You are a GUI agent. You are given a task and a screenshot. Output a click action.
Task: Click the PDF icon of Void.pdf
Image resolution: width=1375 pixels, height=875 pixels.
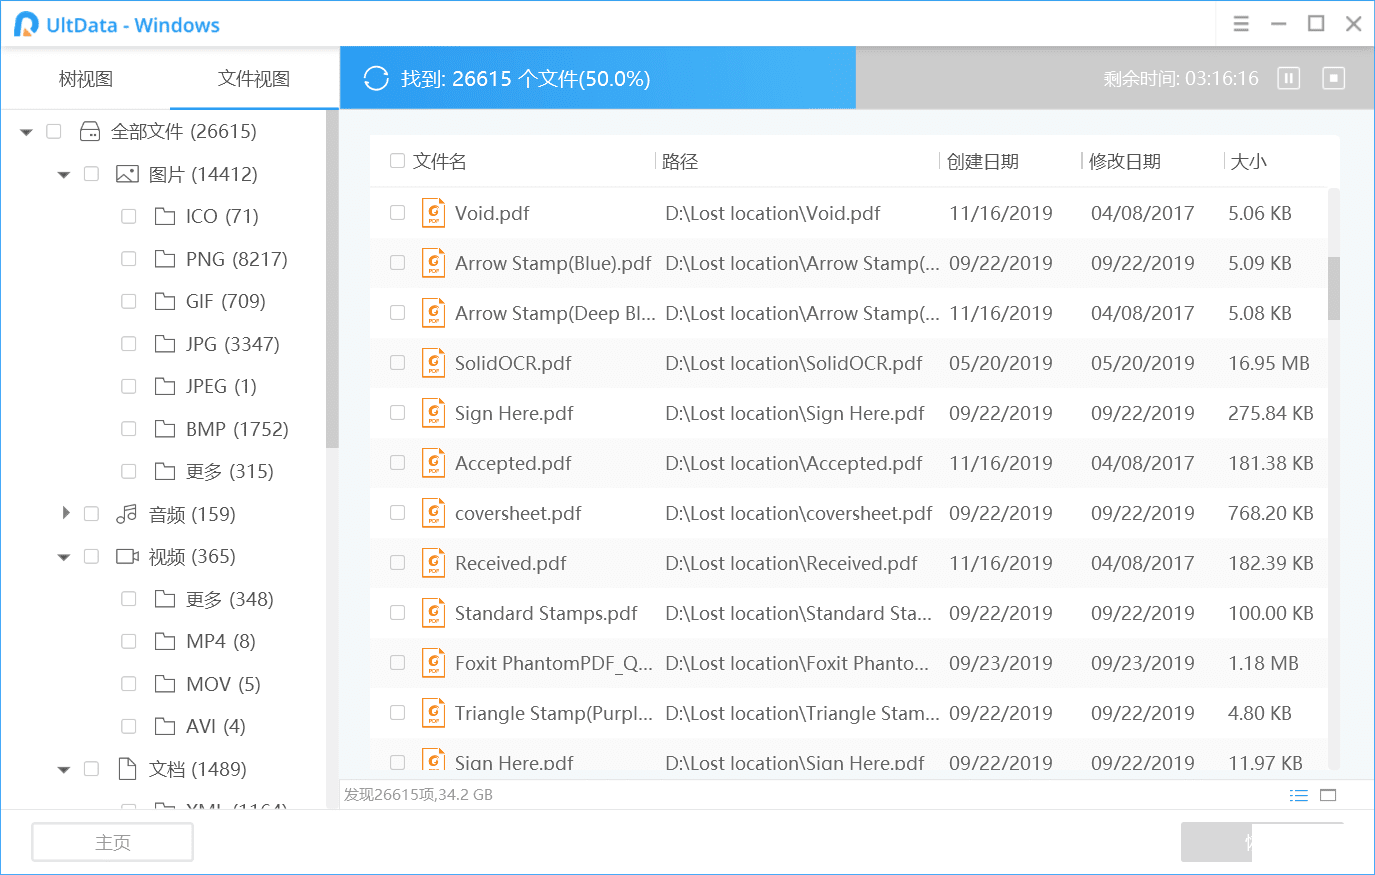pos(433,213)
